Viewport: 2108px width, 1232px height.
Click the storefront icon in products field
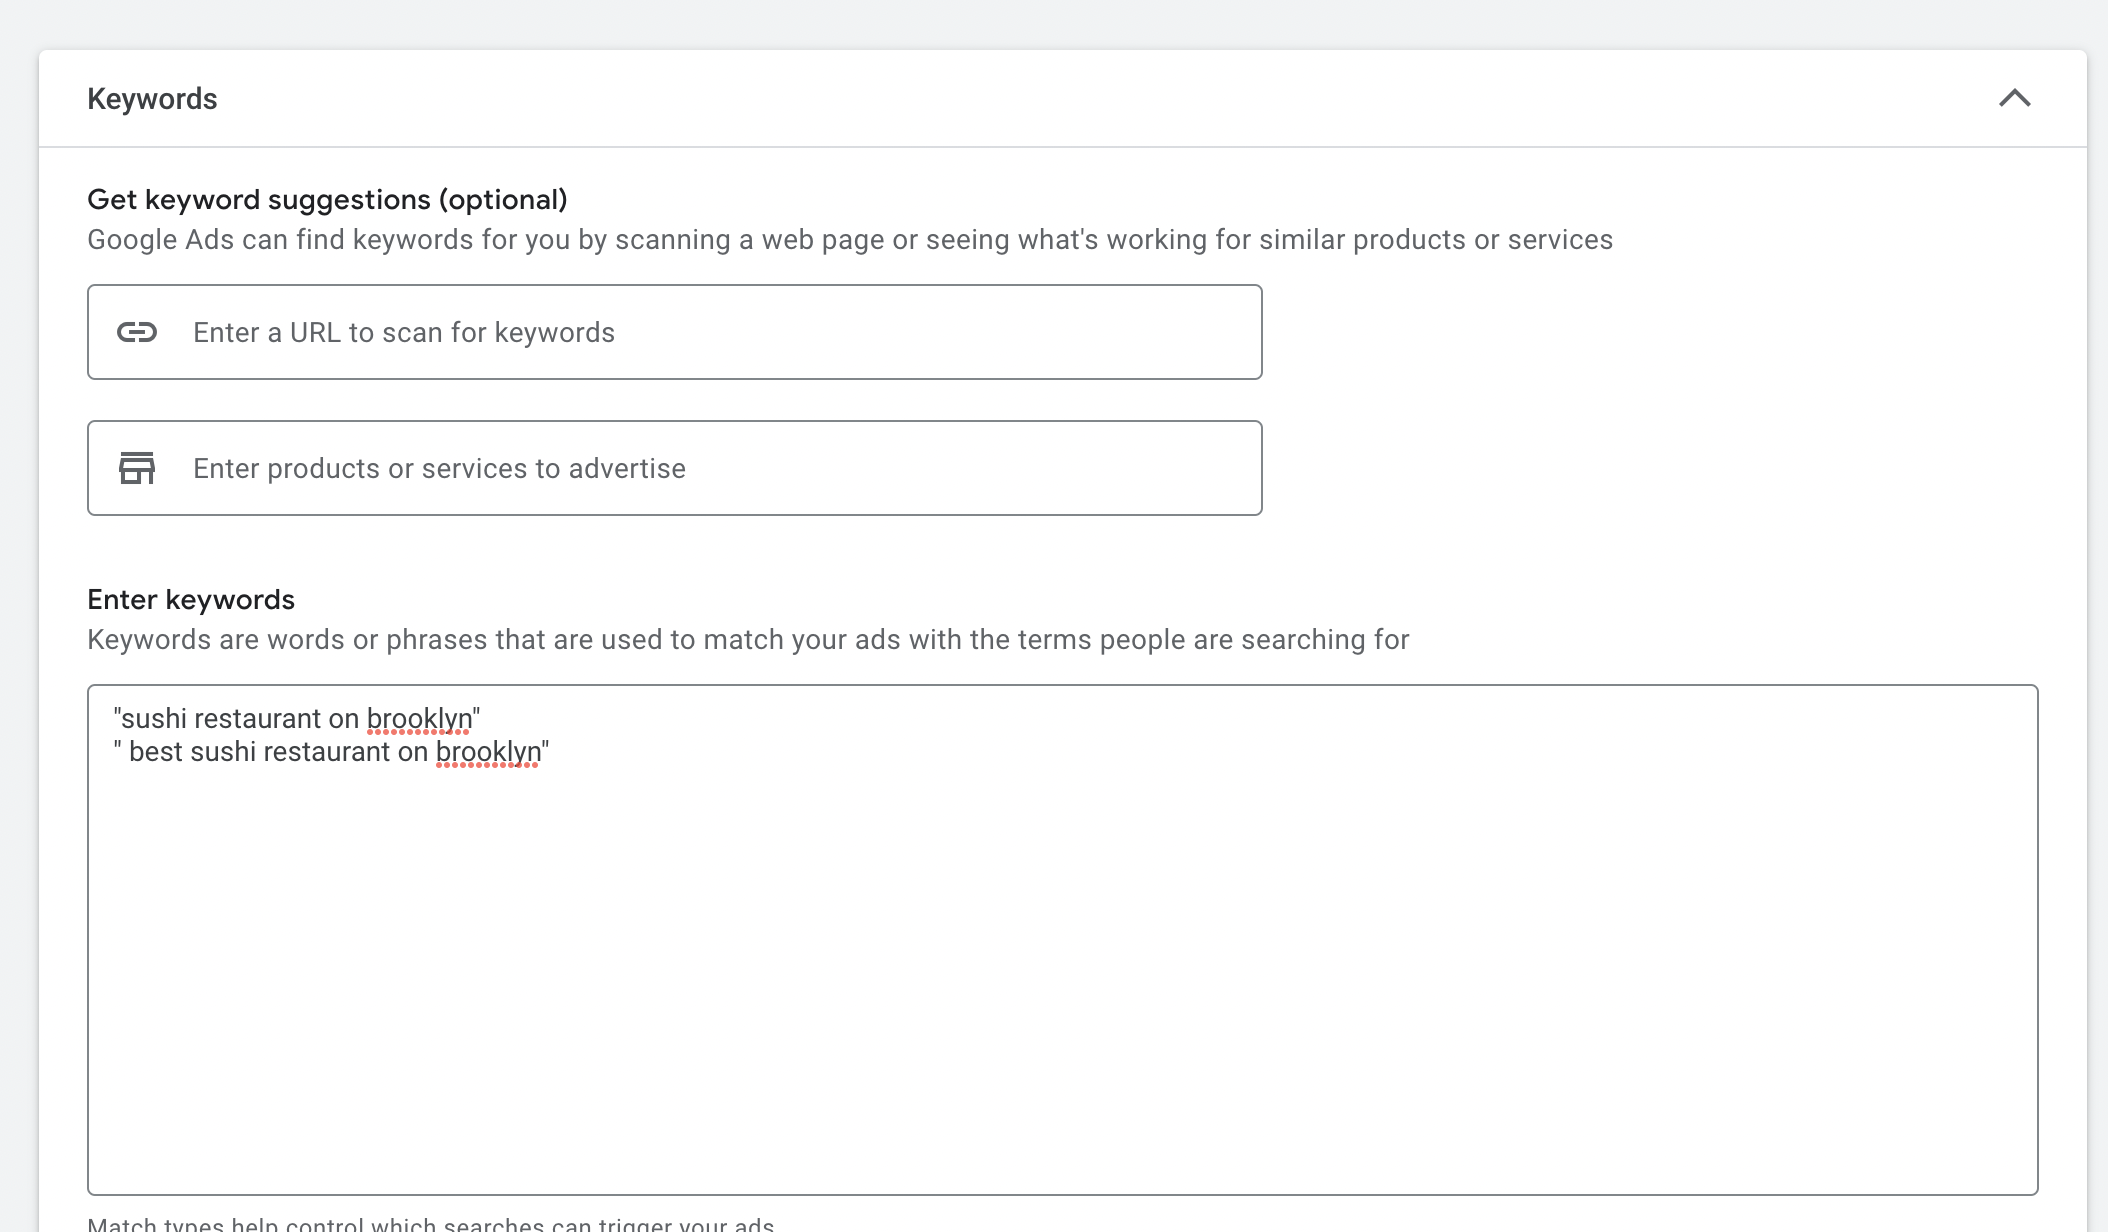(x=137, y=468)
